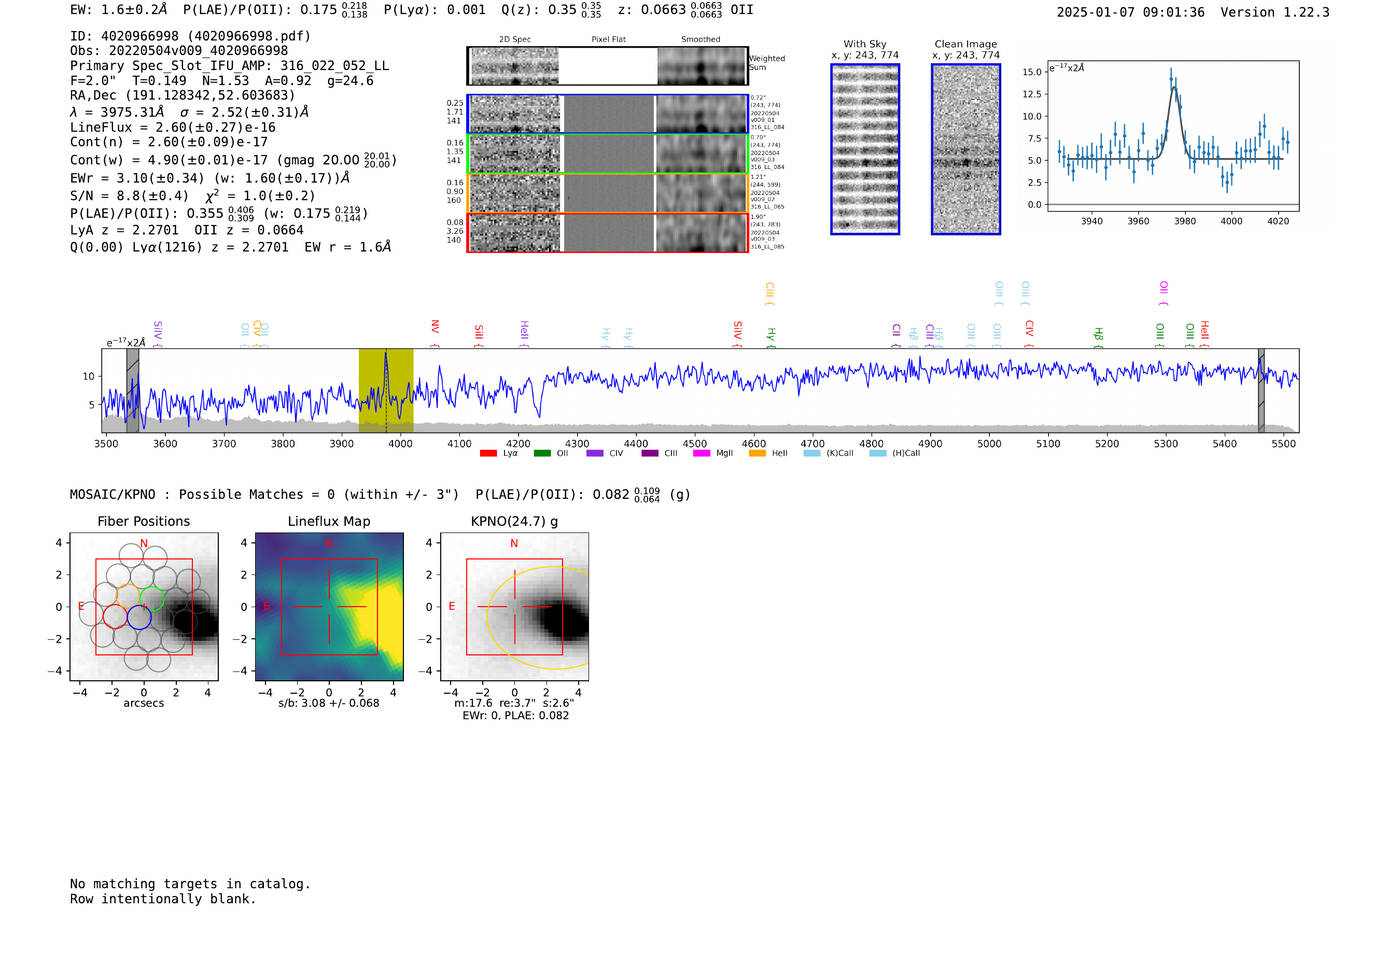Click the ID 4020966998 pdf filename text
This screenshot has width=1400, height=953.
pyautogui.click(x=190, y=36)
